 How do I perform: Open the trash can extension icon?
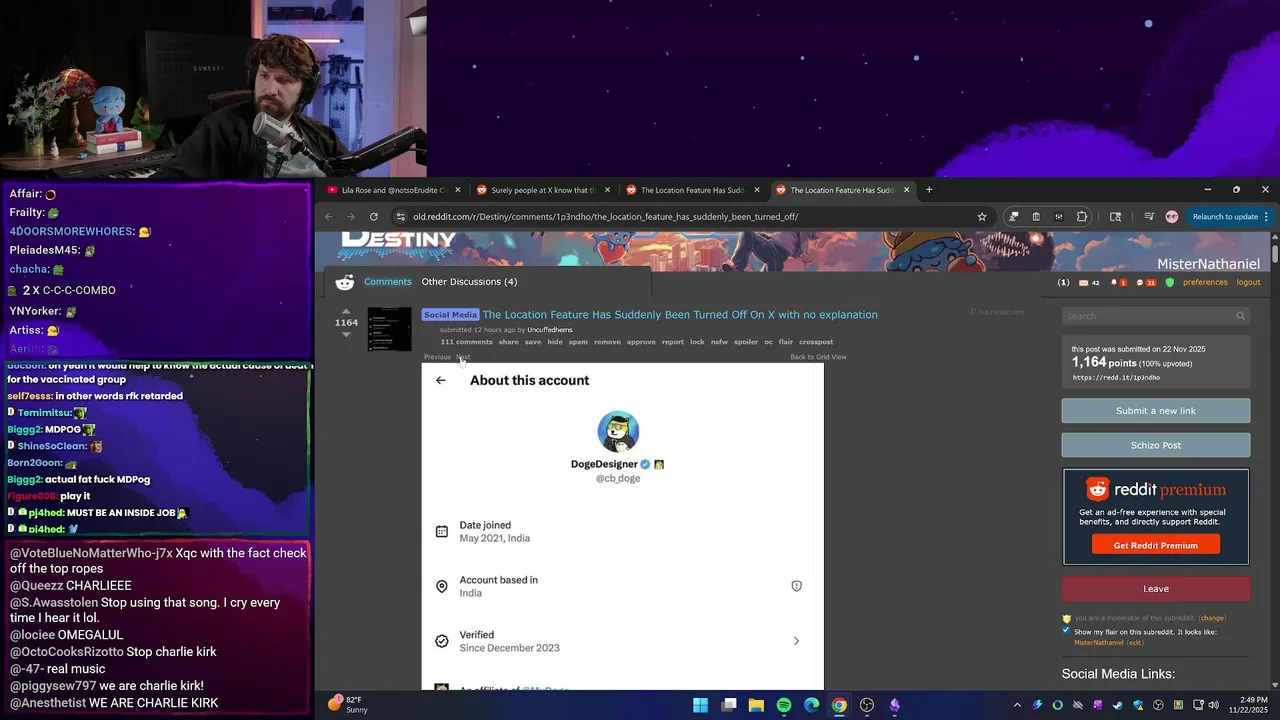(x=1036, y=217)
